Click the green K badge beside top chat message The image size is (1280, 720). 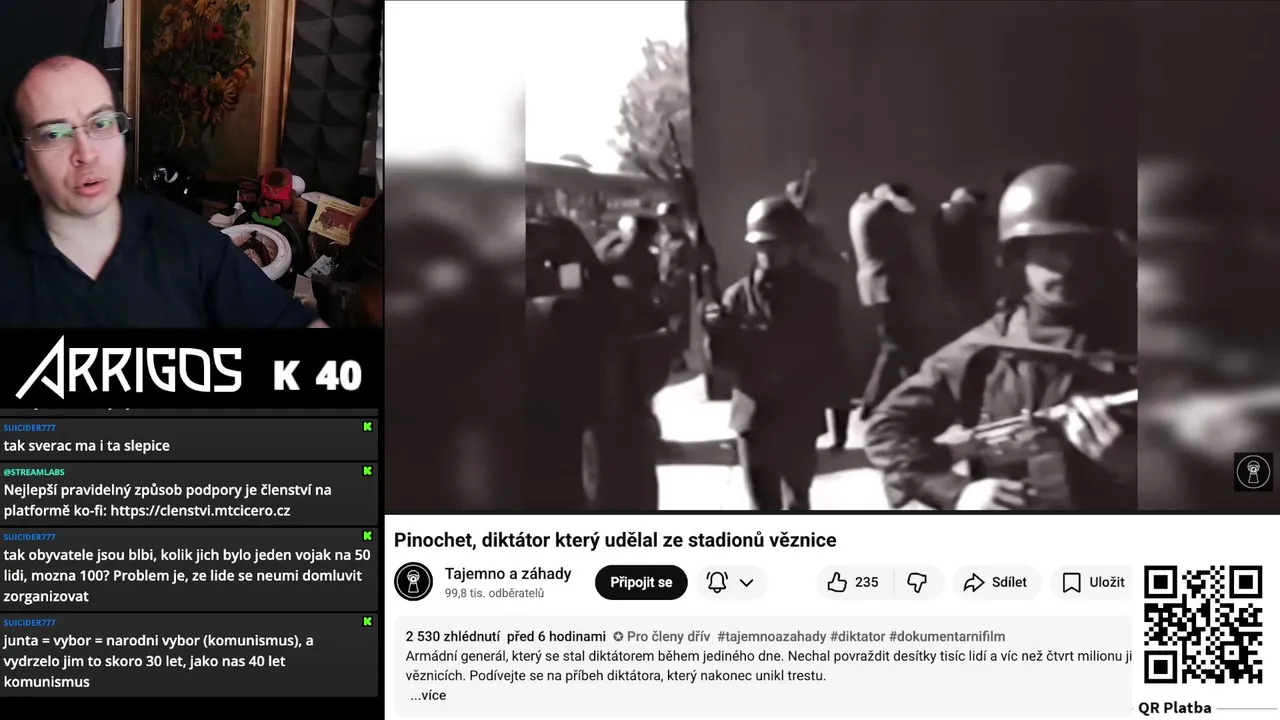coord(368,427)
